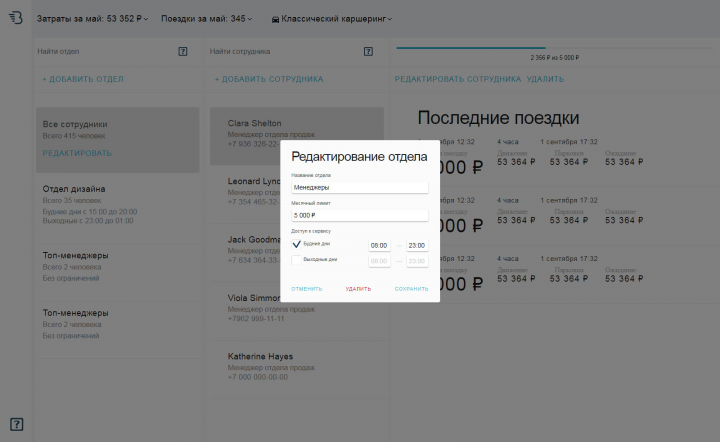Select Все сотрудники department

pos(118,140)
